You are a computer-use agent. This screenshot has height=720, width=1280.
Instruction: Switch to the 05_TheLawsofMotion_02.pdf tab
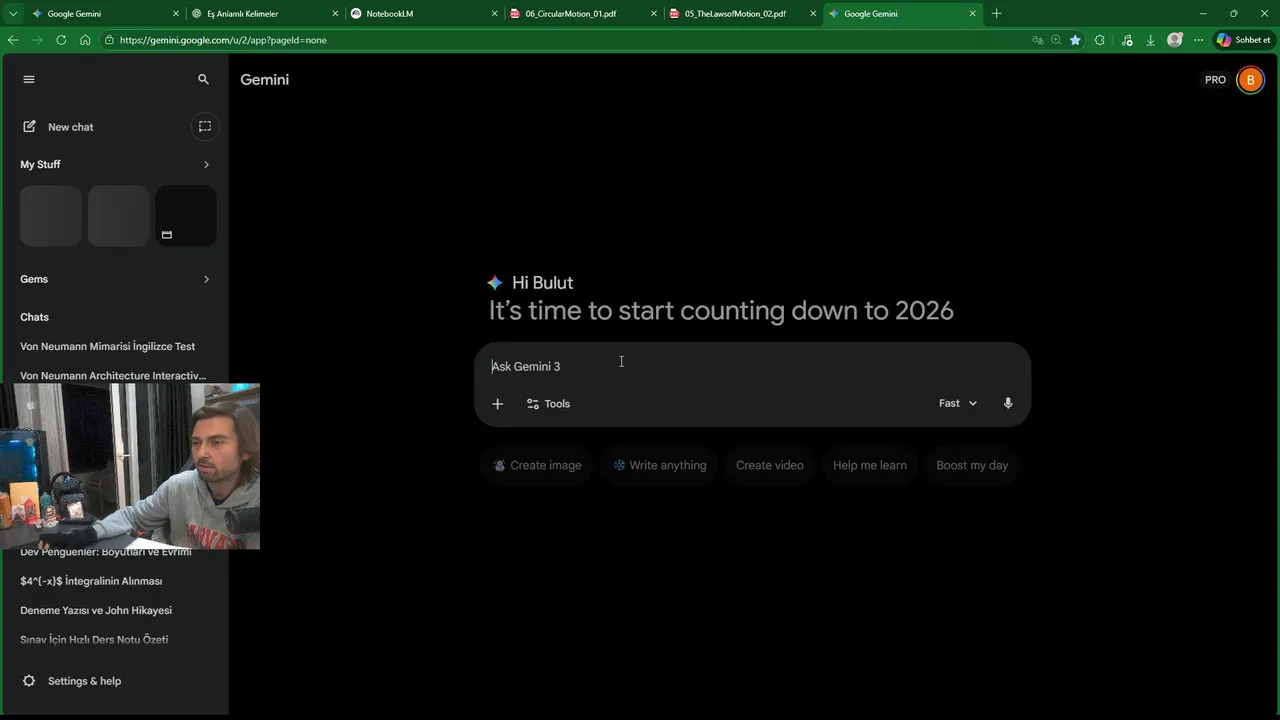click(743, 14)
